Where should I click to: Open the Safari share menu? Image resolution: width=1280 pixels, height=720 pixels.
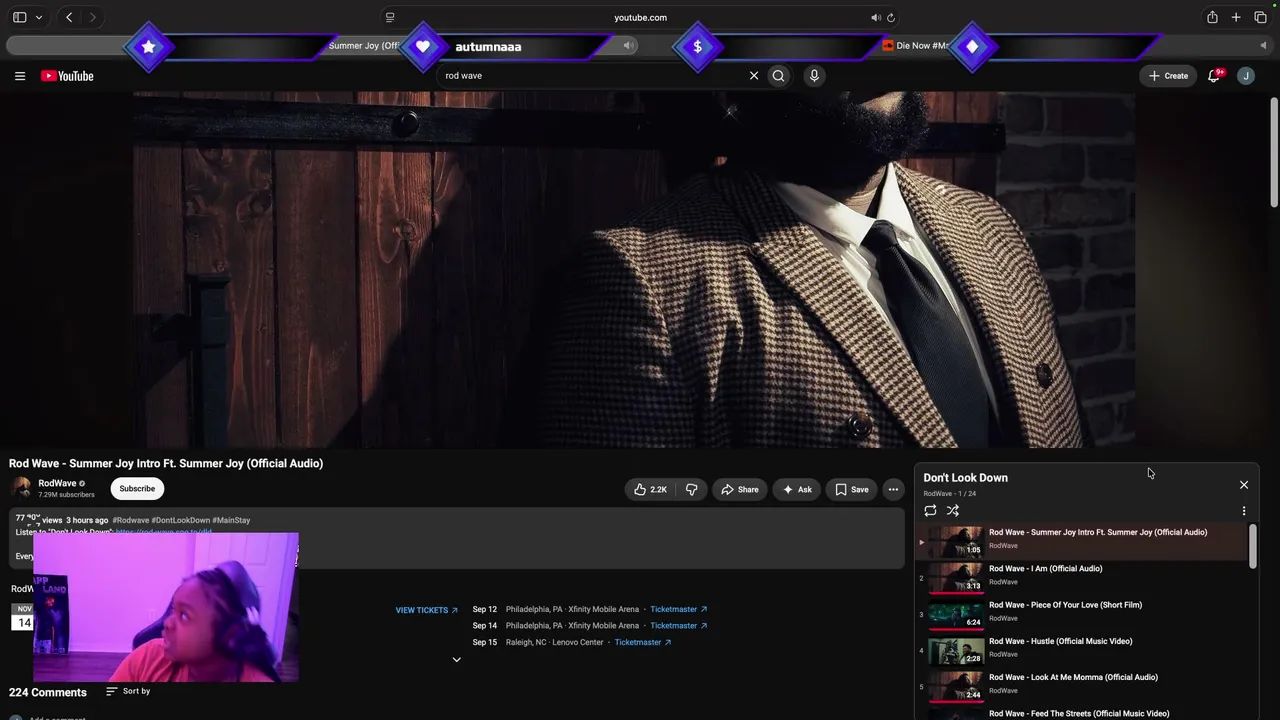coord(1212,17)
